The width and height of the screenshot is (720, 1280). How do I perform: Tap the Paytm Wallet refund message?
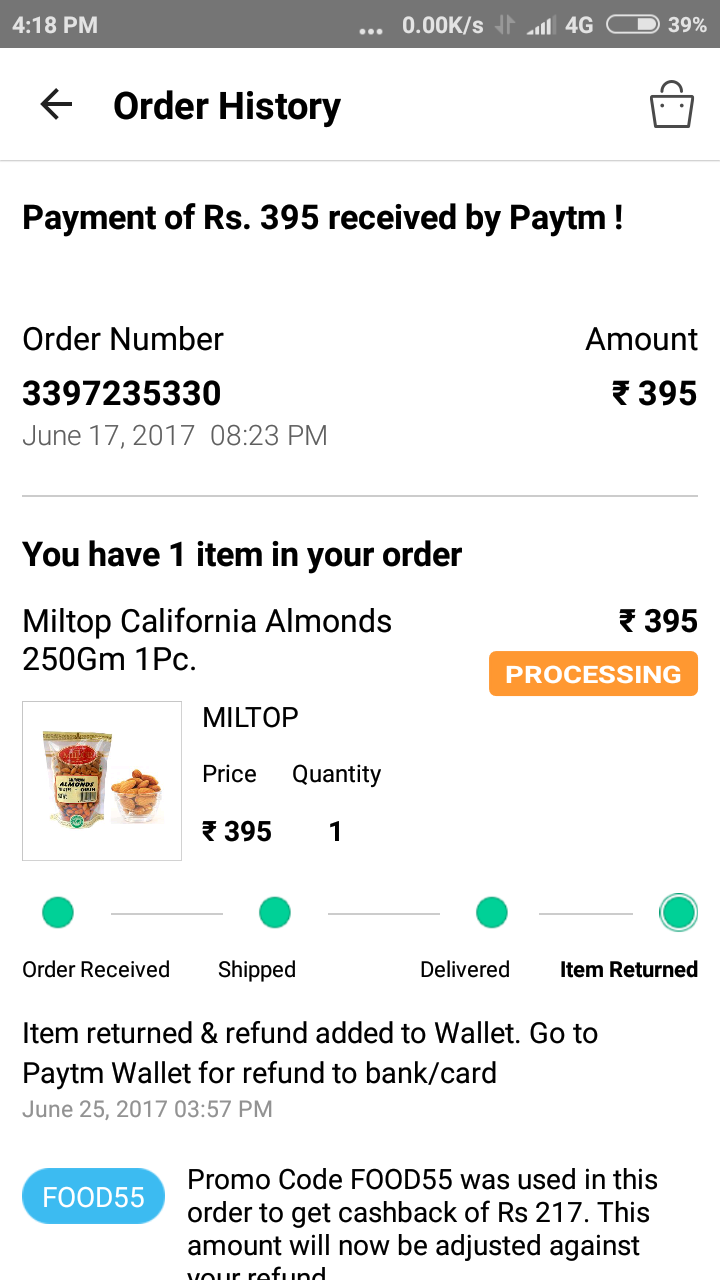point(310,1053)
